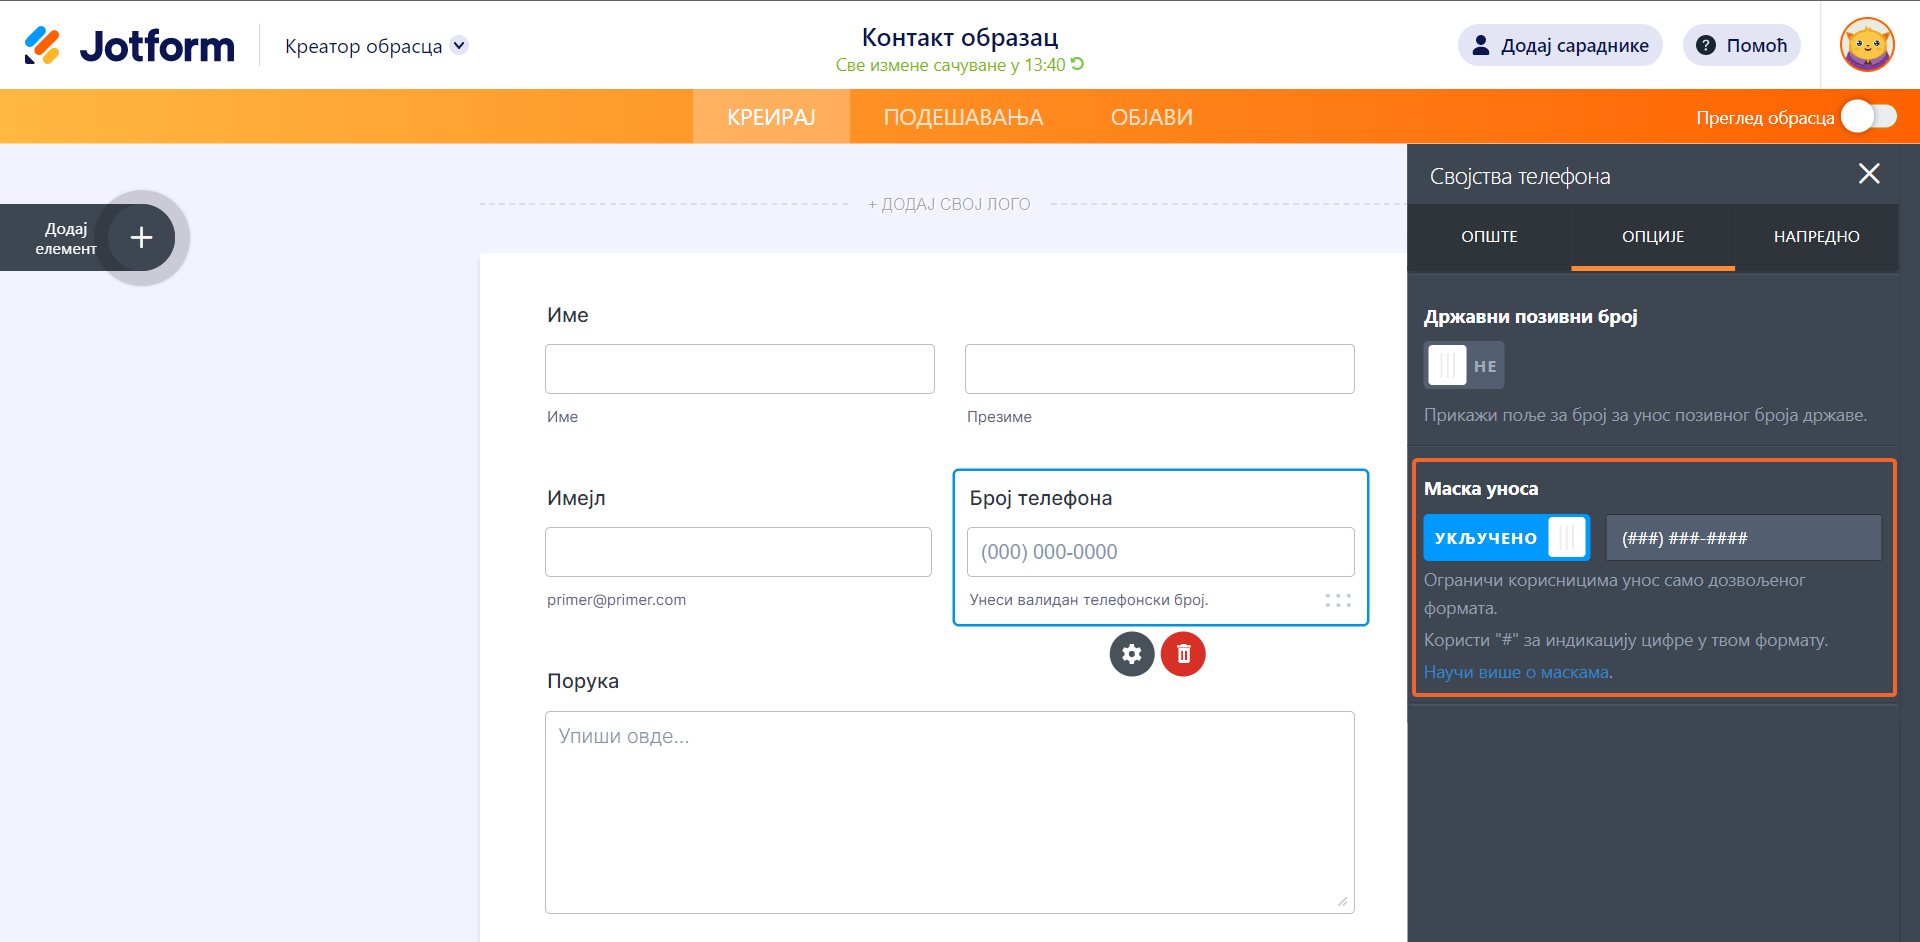Delete phone field with trash icon
Viewport: 1920px width, 942px height.
point(1183,654)
